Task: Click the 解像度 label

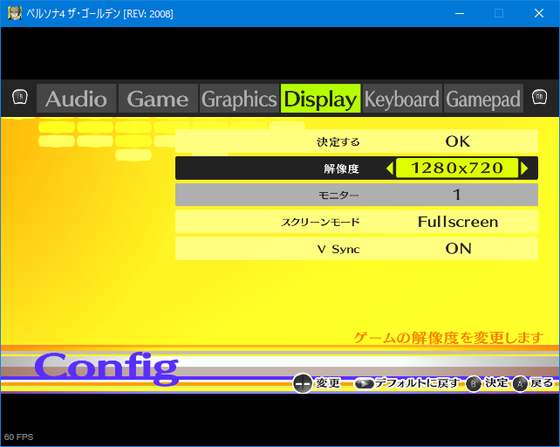Action: click(341, 169)
